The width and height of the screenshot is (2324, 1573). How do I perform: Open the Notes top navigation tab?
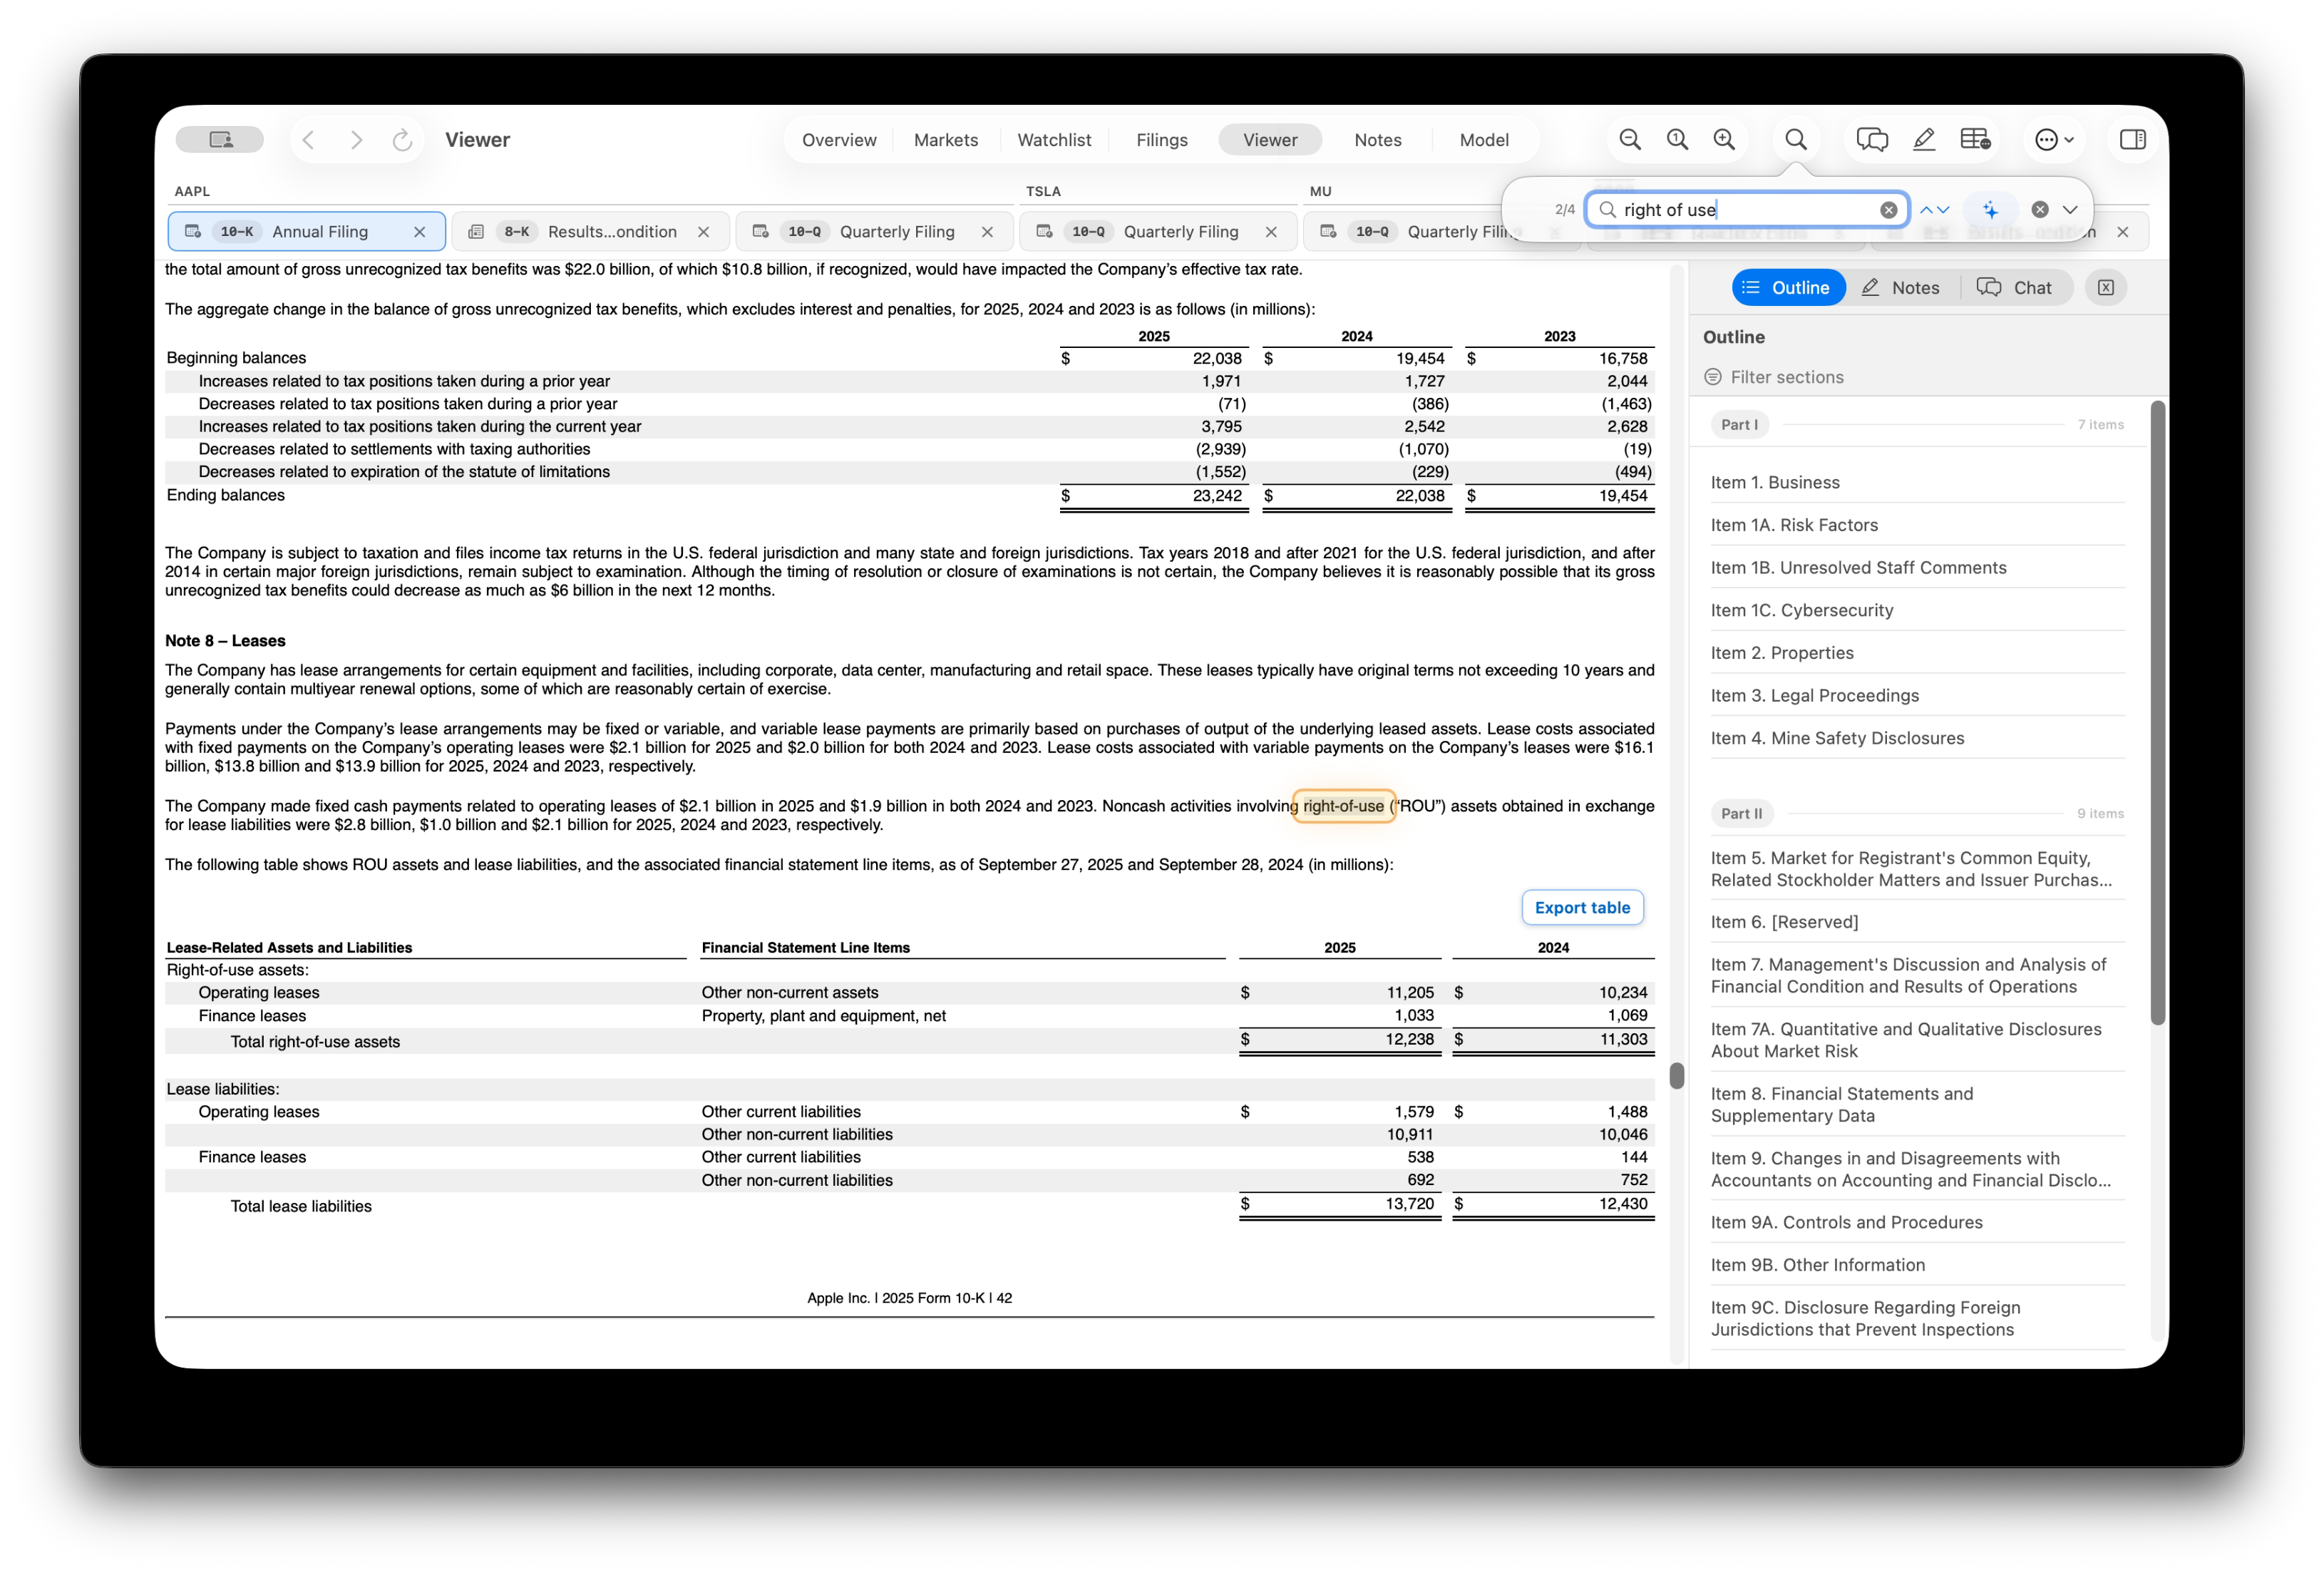click(1378, 140)
